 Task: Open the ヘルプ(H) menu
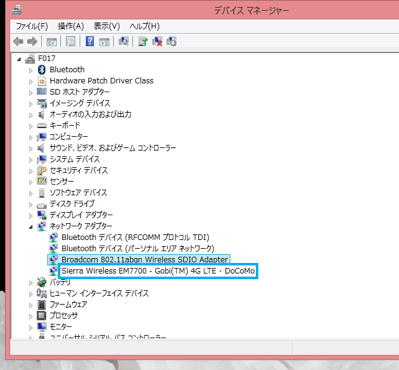(145, 26)
